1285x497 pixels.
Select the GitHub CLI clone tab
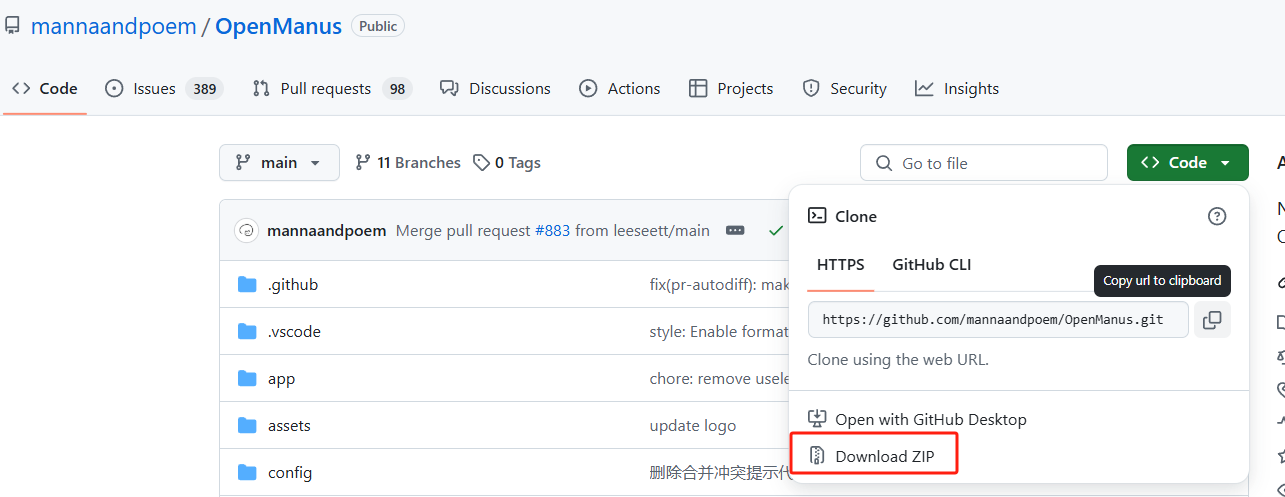click(x=932, y=265)
